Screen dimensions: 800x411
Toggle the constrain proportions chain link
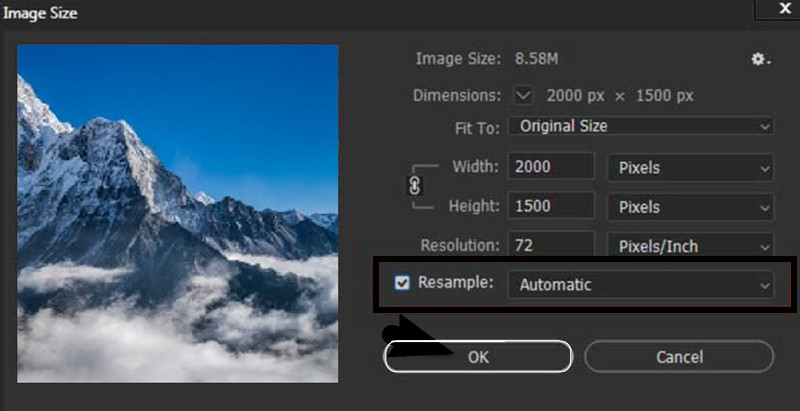[x=415, y=187]
